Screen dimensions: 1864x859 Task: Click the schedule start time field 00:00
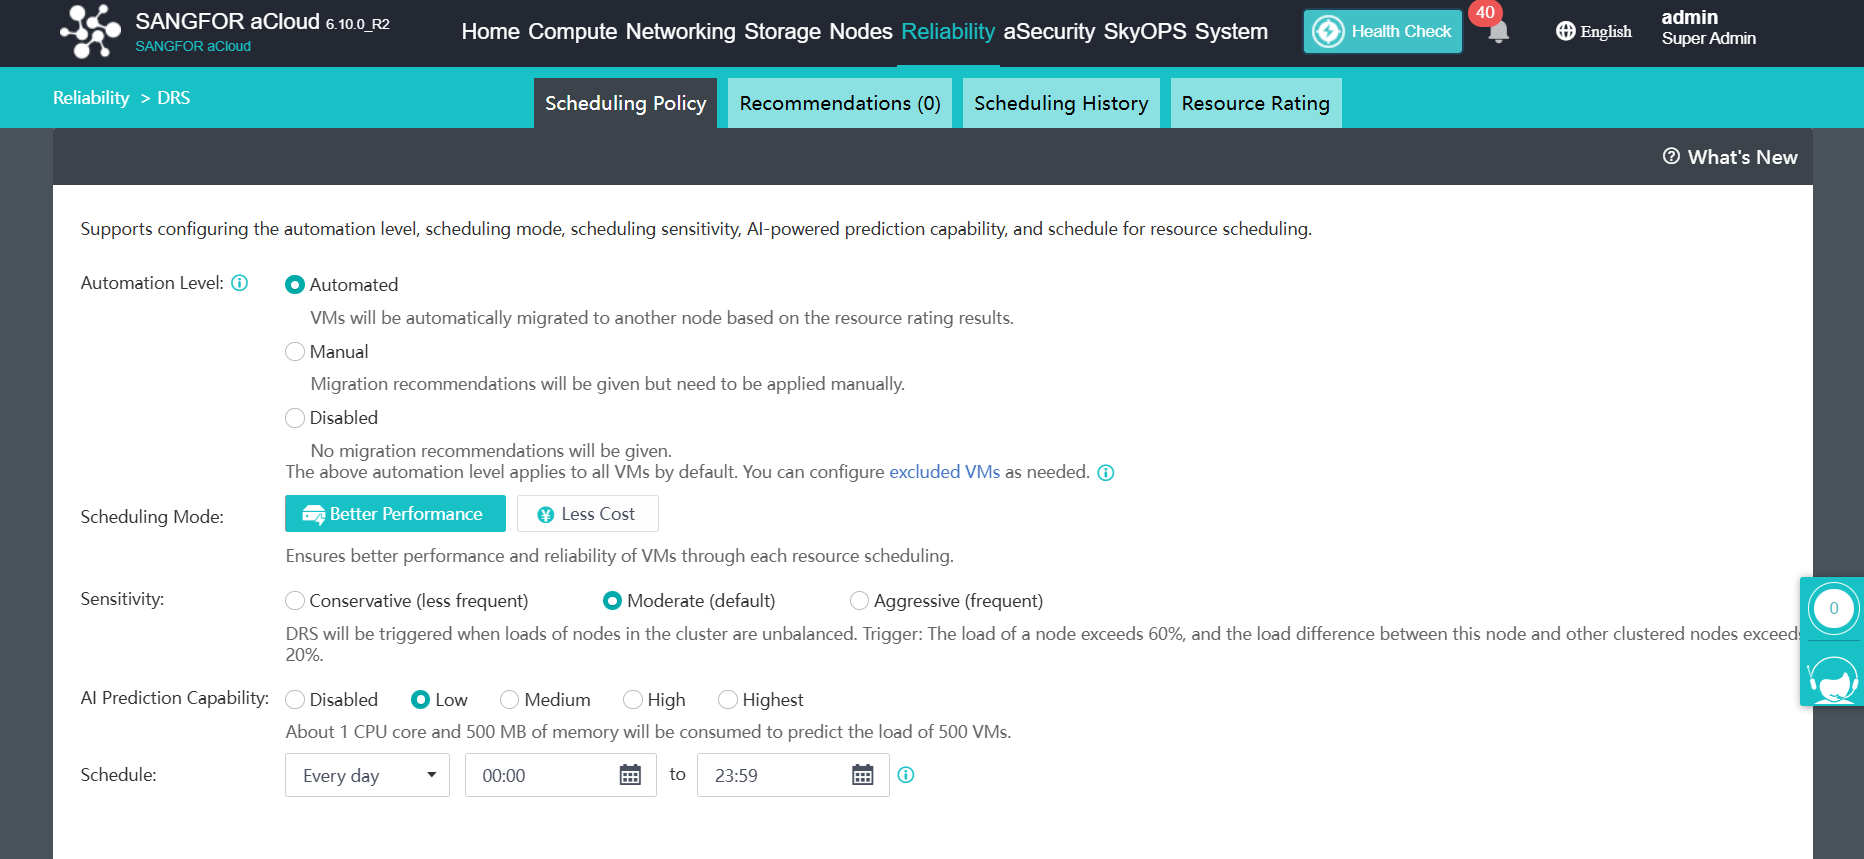tap(561, 775)
